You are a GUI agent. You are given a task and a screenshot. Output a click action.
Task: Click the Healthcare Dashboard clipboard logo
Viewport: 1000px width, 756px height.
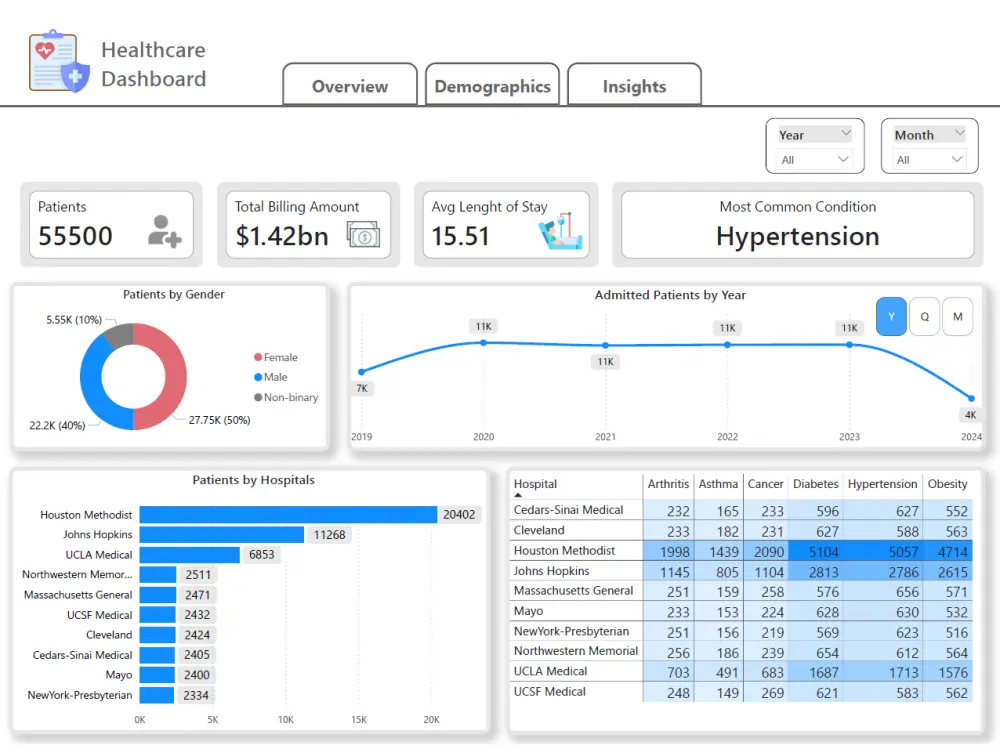55,60
